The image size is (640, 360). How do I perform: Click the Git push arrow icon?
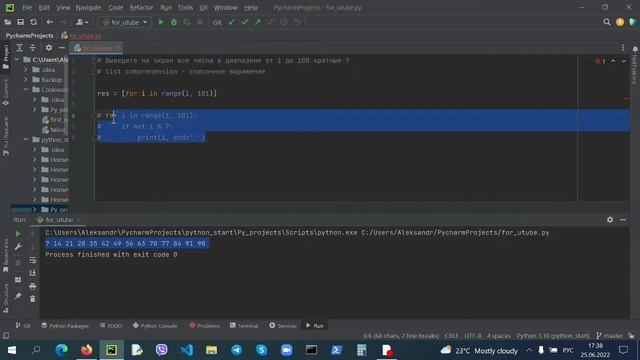pyautogui.click(x=258, y=22)
